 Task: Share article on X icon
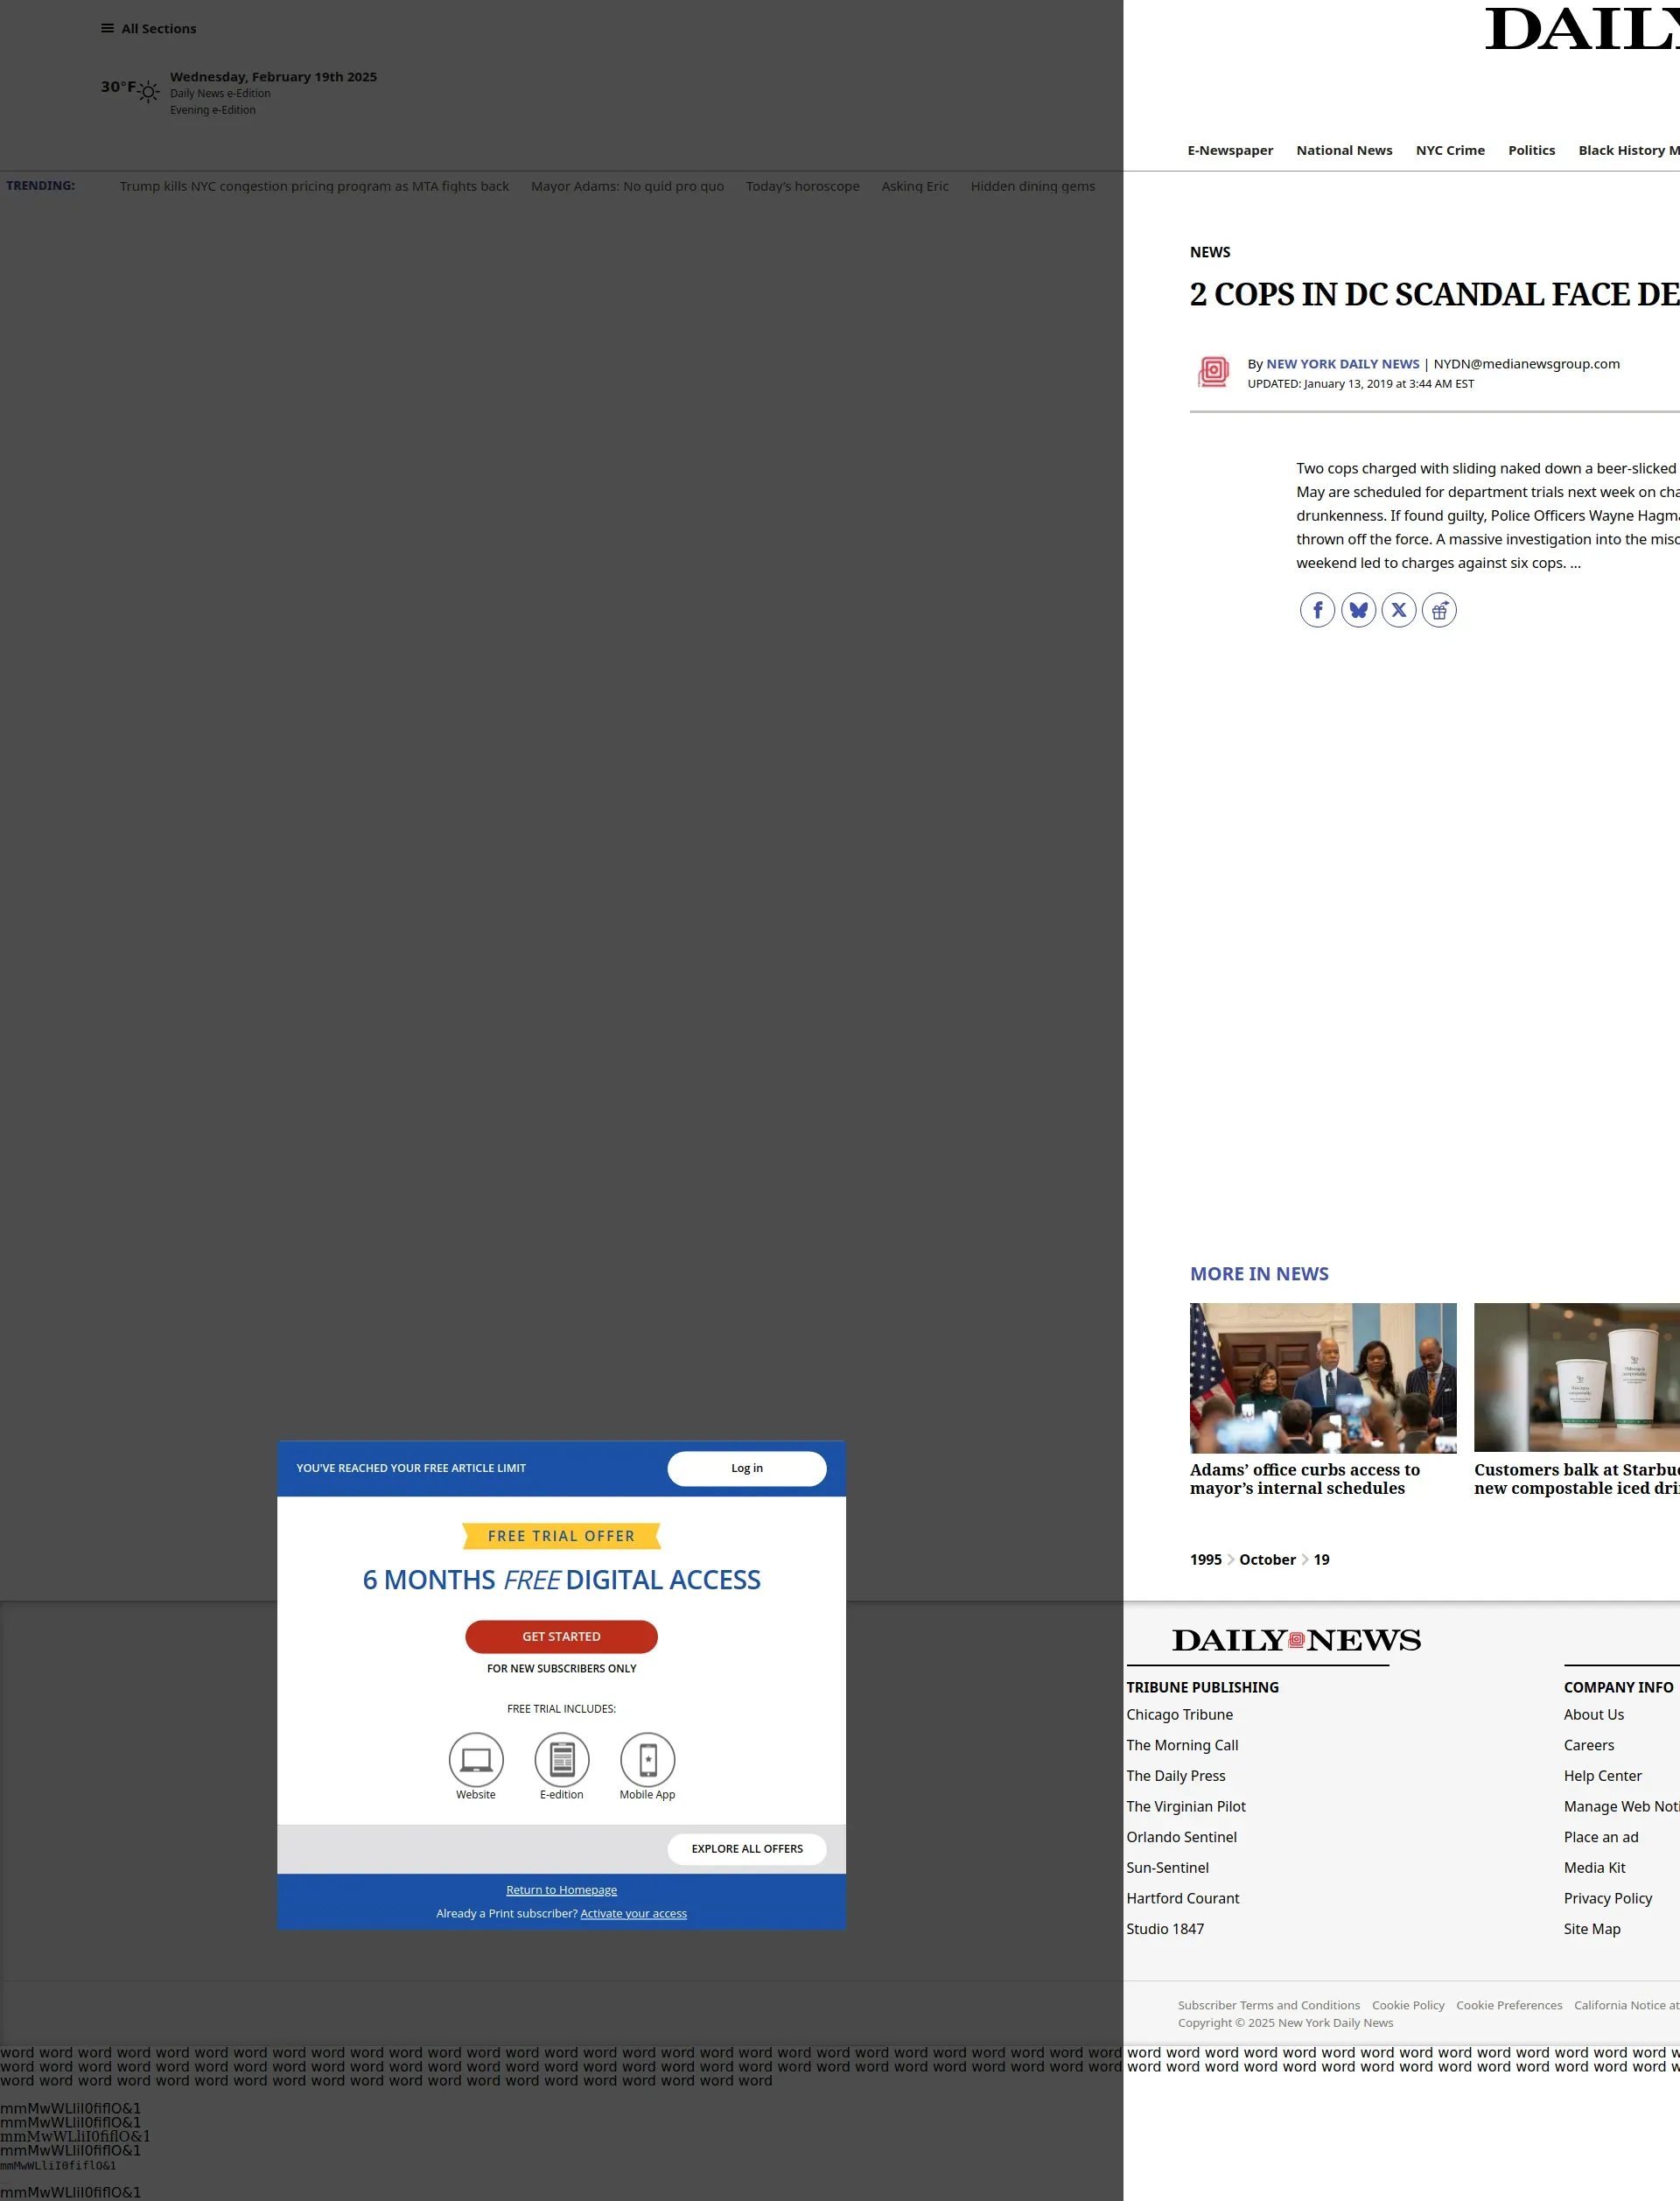click(x=1398, y=610)
